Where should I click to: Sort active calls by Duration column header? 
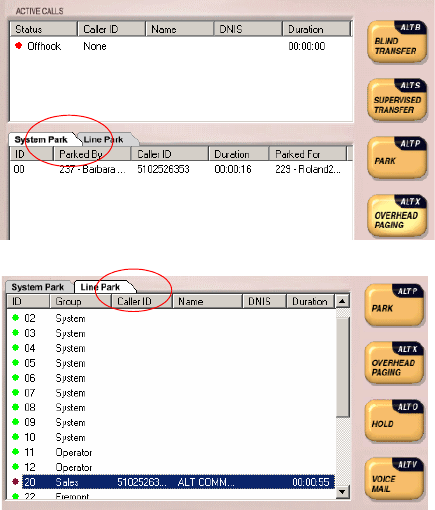coord(316,29)
